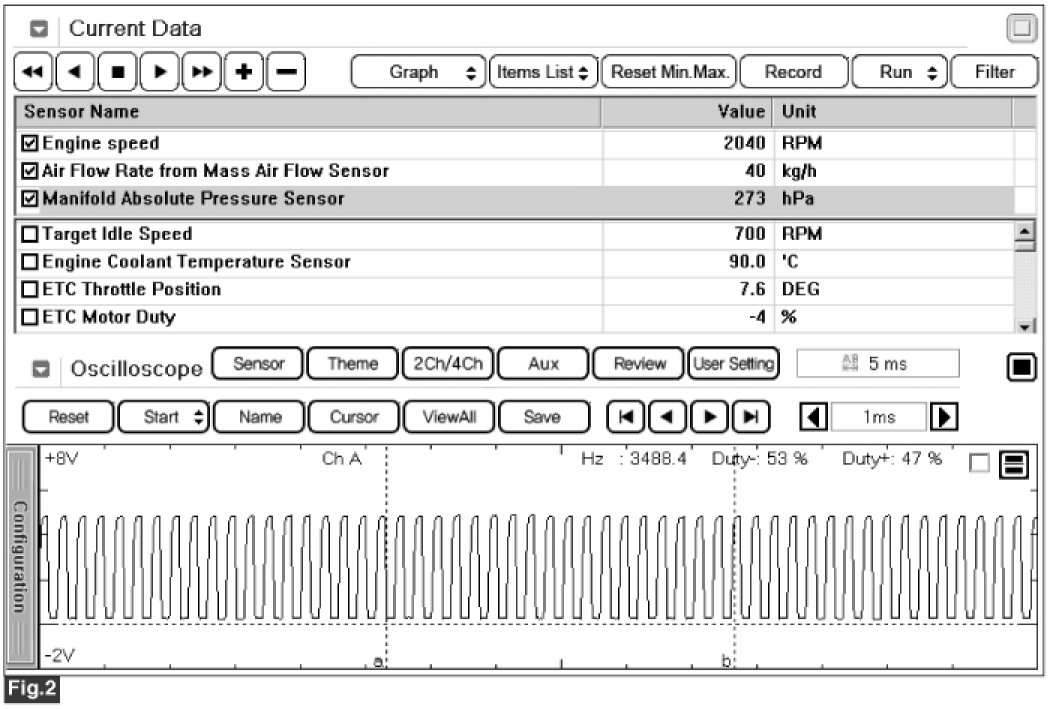The width and height of the screenshot is (1050, 709).
Task: Click the minus icon in the data toolbar
Action: [286, 72]
